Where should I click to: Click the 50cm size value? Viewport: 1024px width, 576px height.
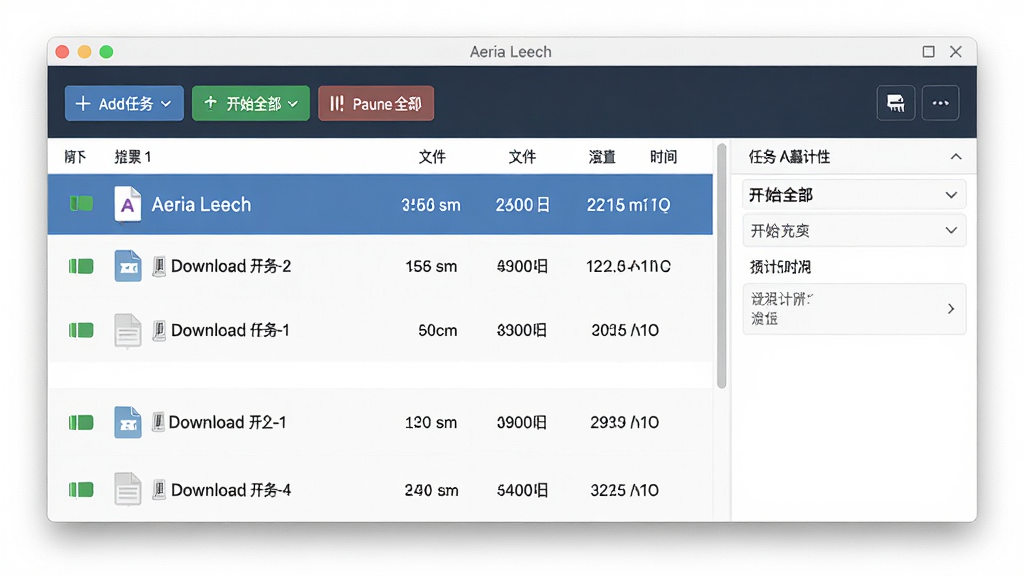(438, 330)
